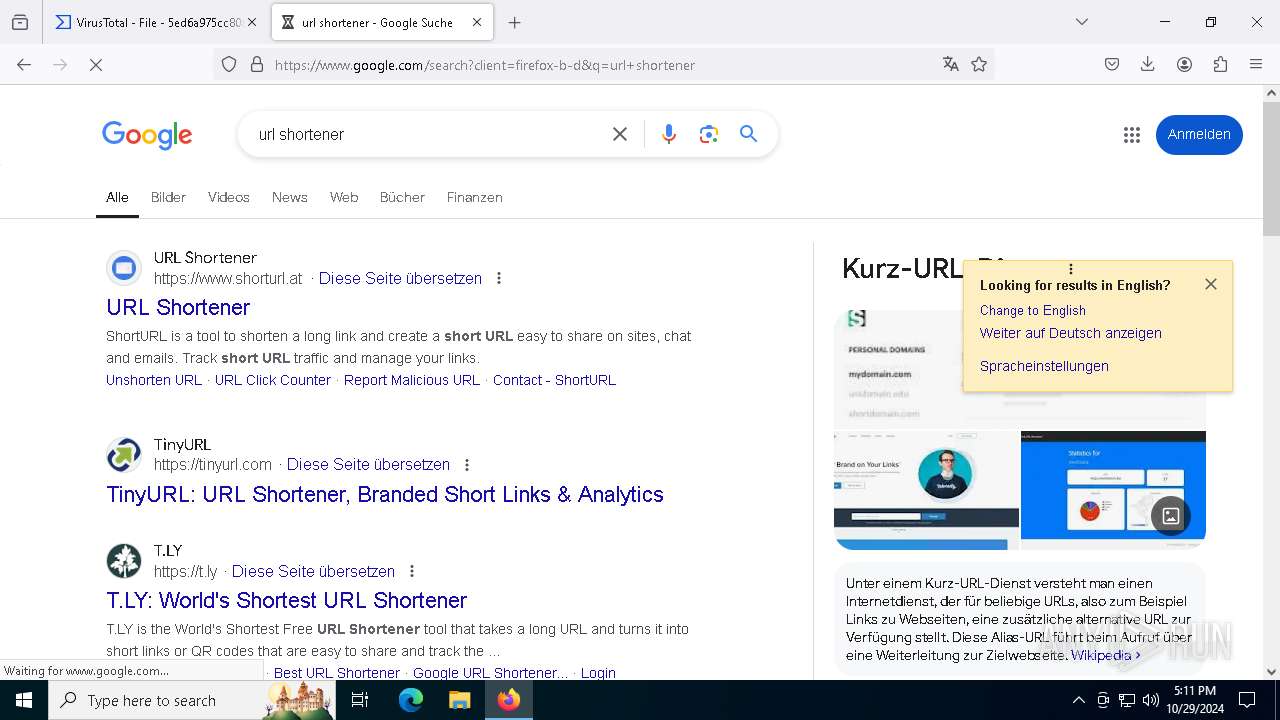The image size is (1280, 720).
Task: Save page to Pocket
Action: (x=1112, y=64)
